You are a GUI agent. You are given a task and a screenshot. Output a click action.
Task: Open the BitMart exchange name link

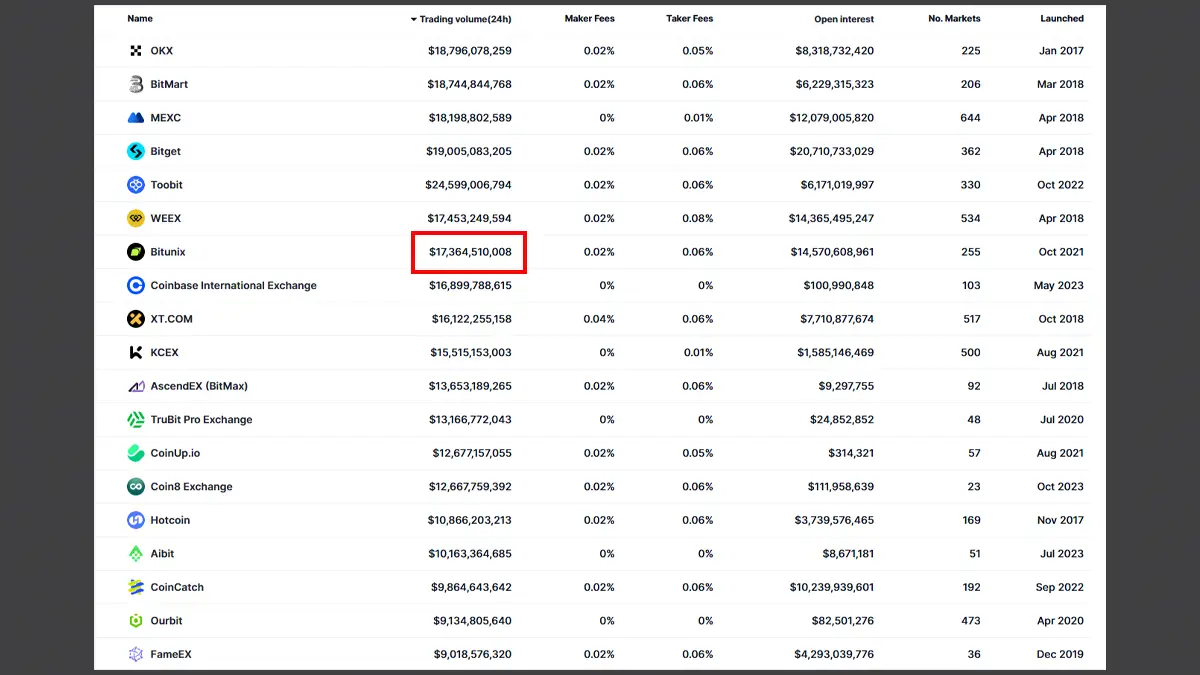tap(169, 84)
